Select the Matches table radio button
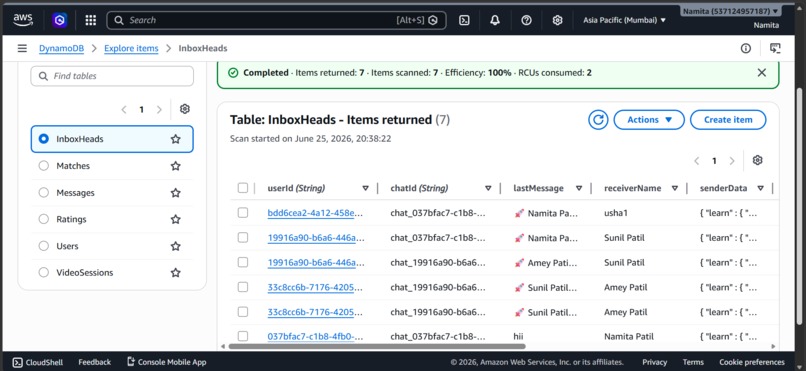This screenshot has width=806, height=371. click(44, 166)
